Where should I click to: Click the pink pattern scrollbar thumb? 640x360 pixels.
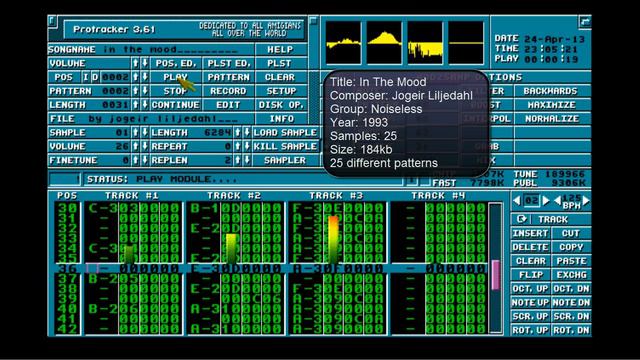tap(496, 275)
